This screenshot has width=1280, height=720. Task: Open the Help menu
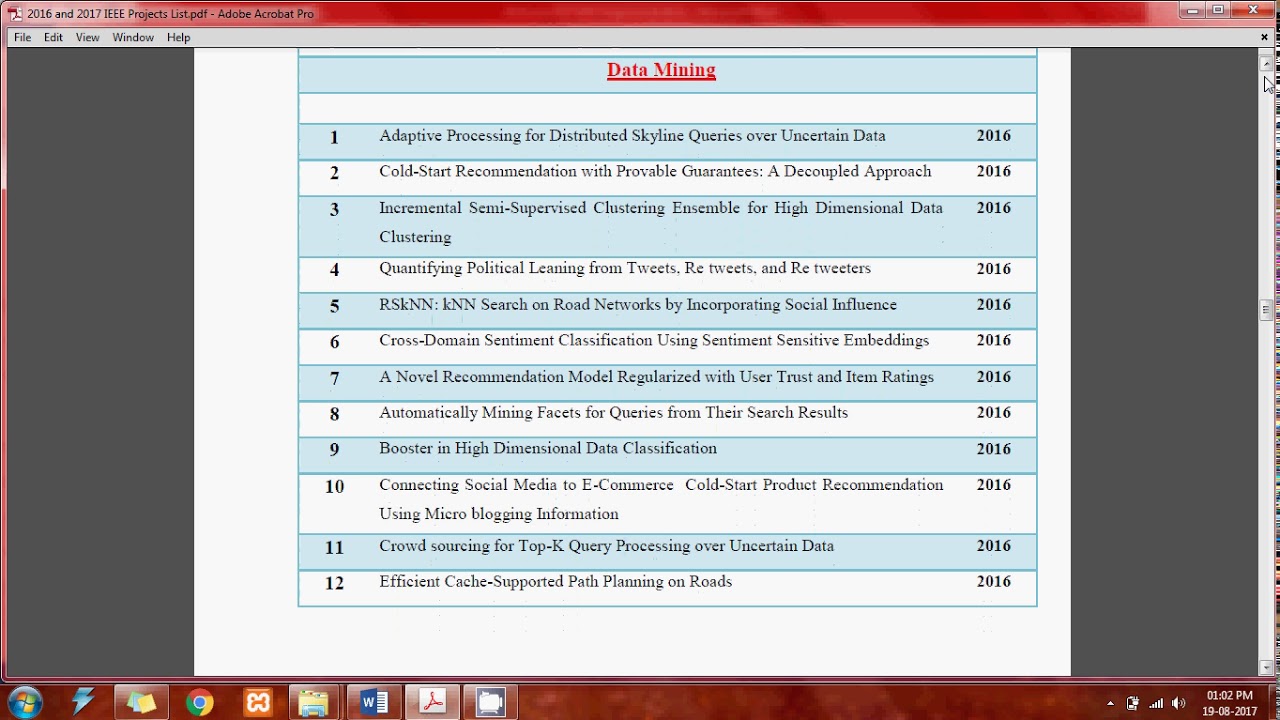pyautogui.click(x=179, y=37)
